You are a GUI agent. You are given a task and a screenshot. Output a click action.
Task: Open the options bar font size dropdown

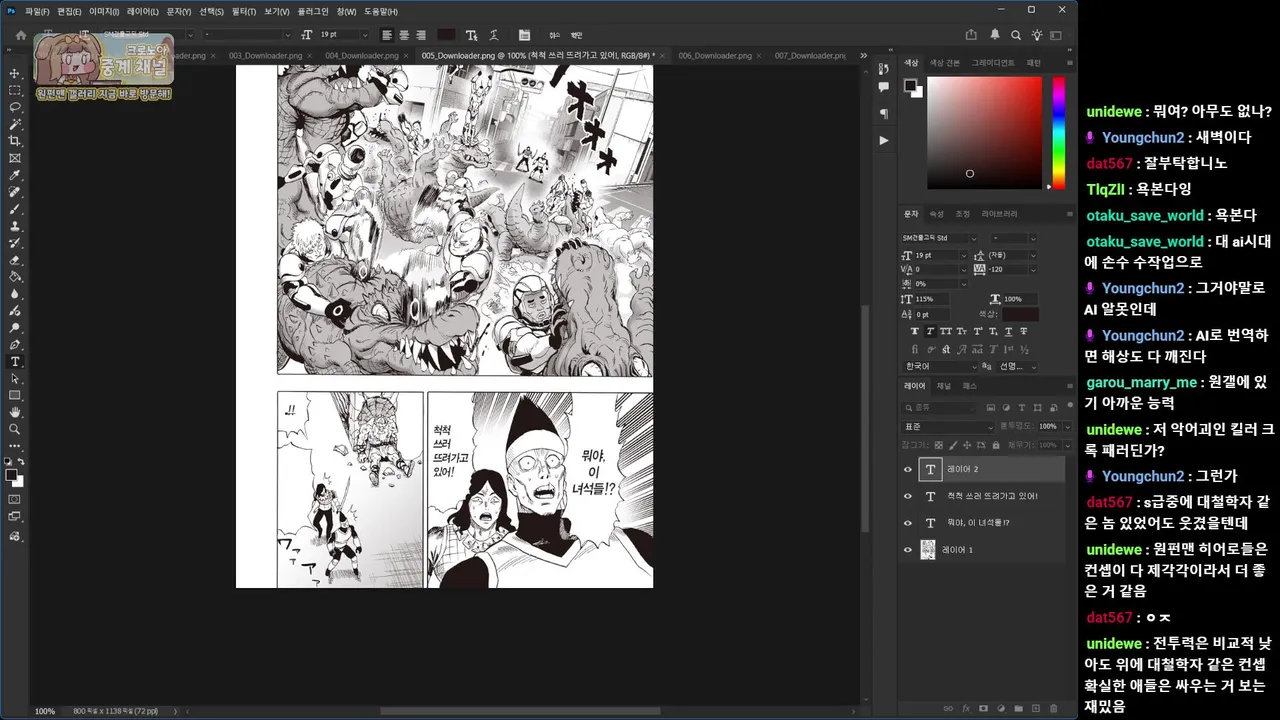click(x=366, y=35)
